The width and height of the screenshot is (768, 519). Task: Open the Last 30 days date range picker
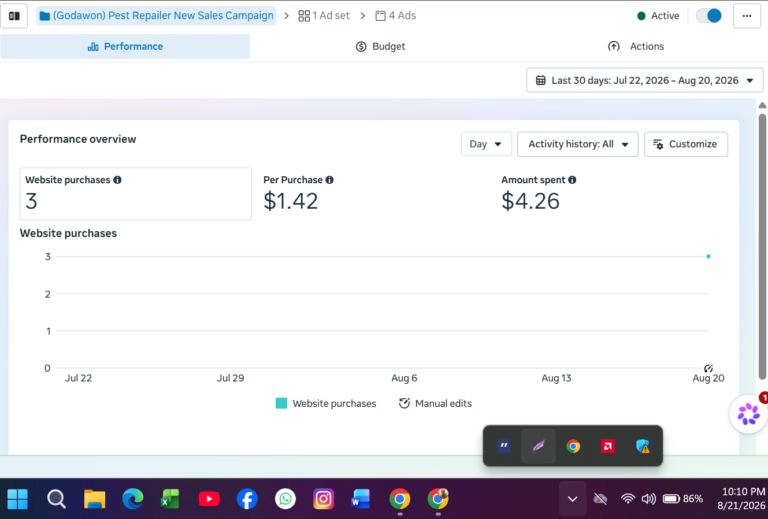point(645,80)
